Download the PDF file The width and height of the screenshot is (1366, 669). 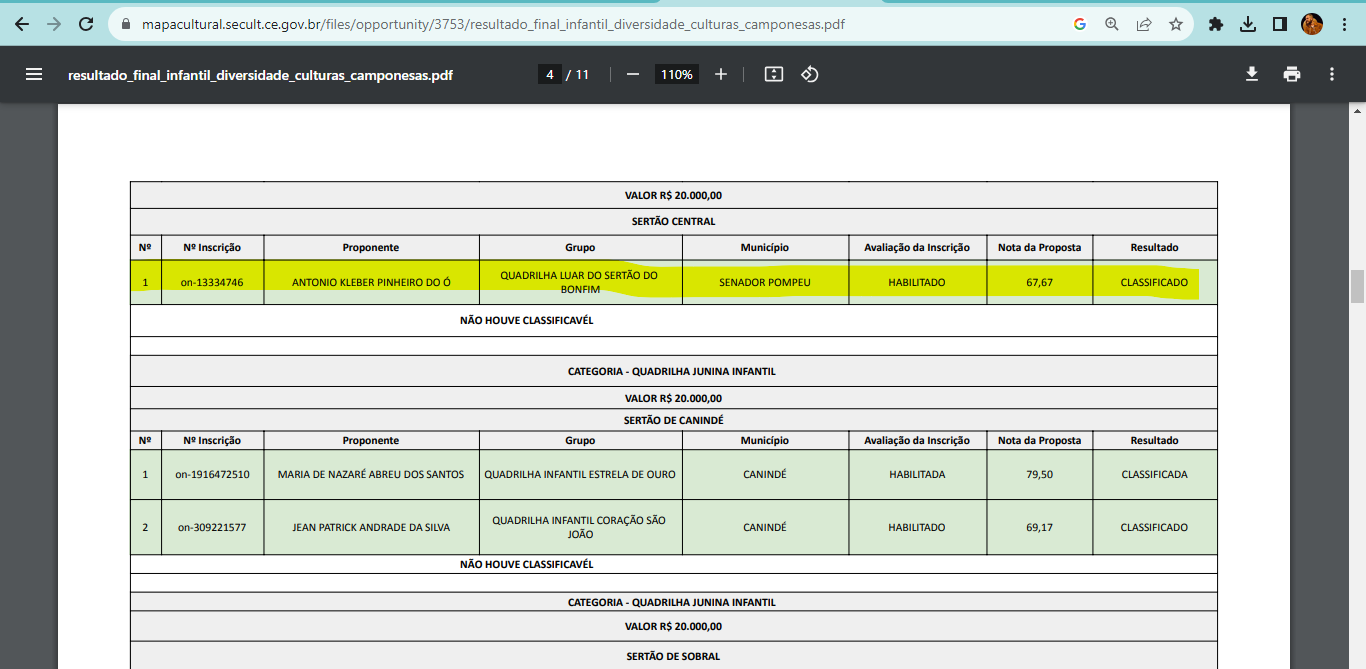1251,74
